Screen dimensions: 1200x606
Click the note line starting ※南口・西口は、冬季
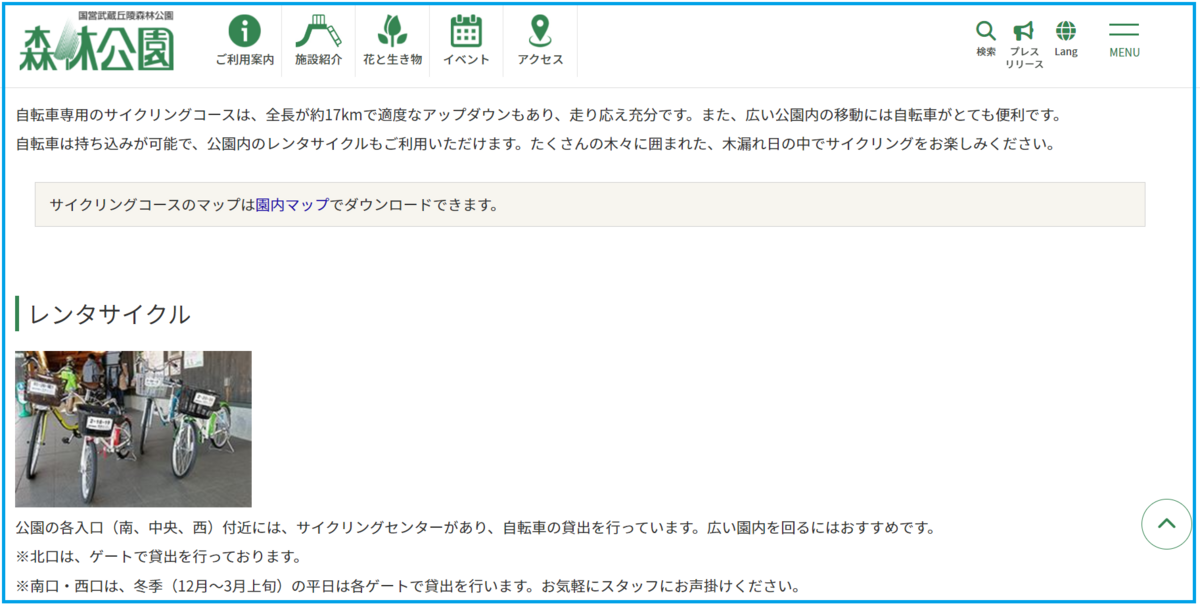click(x=408, y=586)
